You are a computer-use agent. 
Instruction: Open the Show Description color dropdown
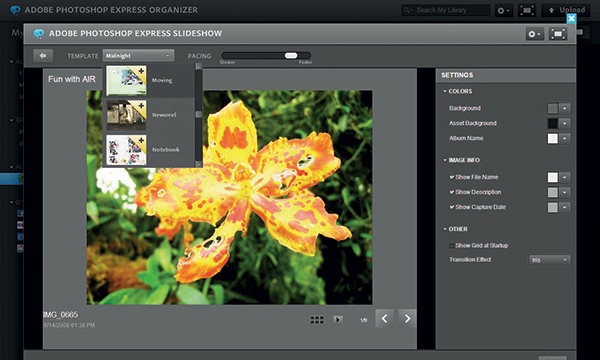pos(564,192)
